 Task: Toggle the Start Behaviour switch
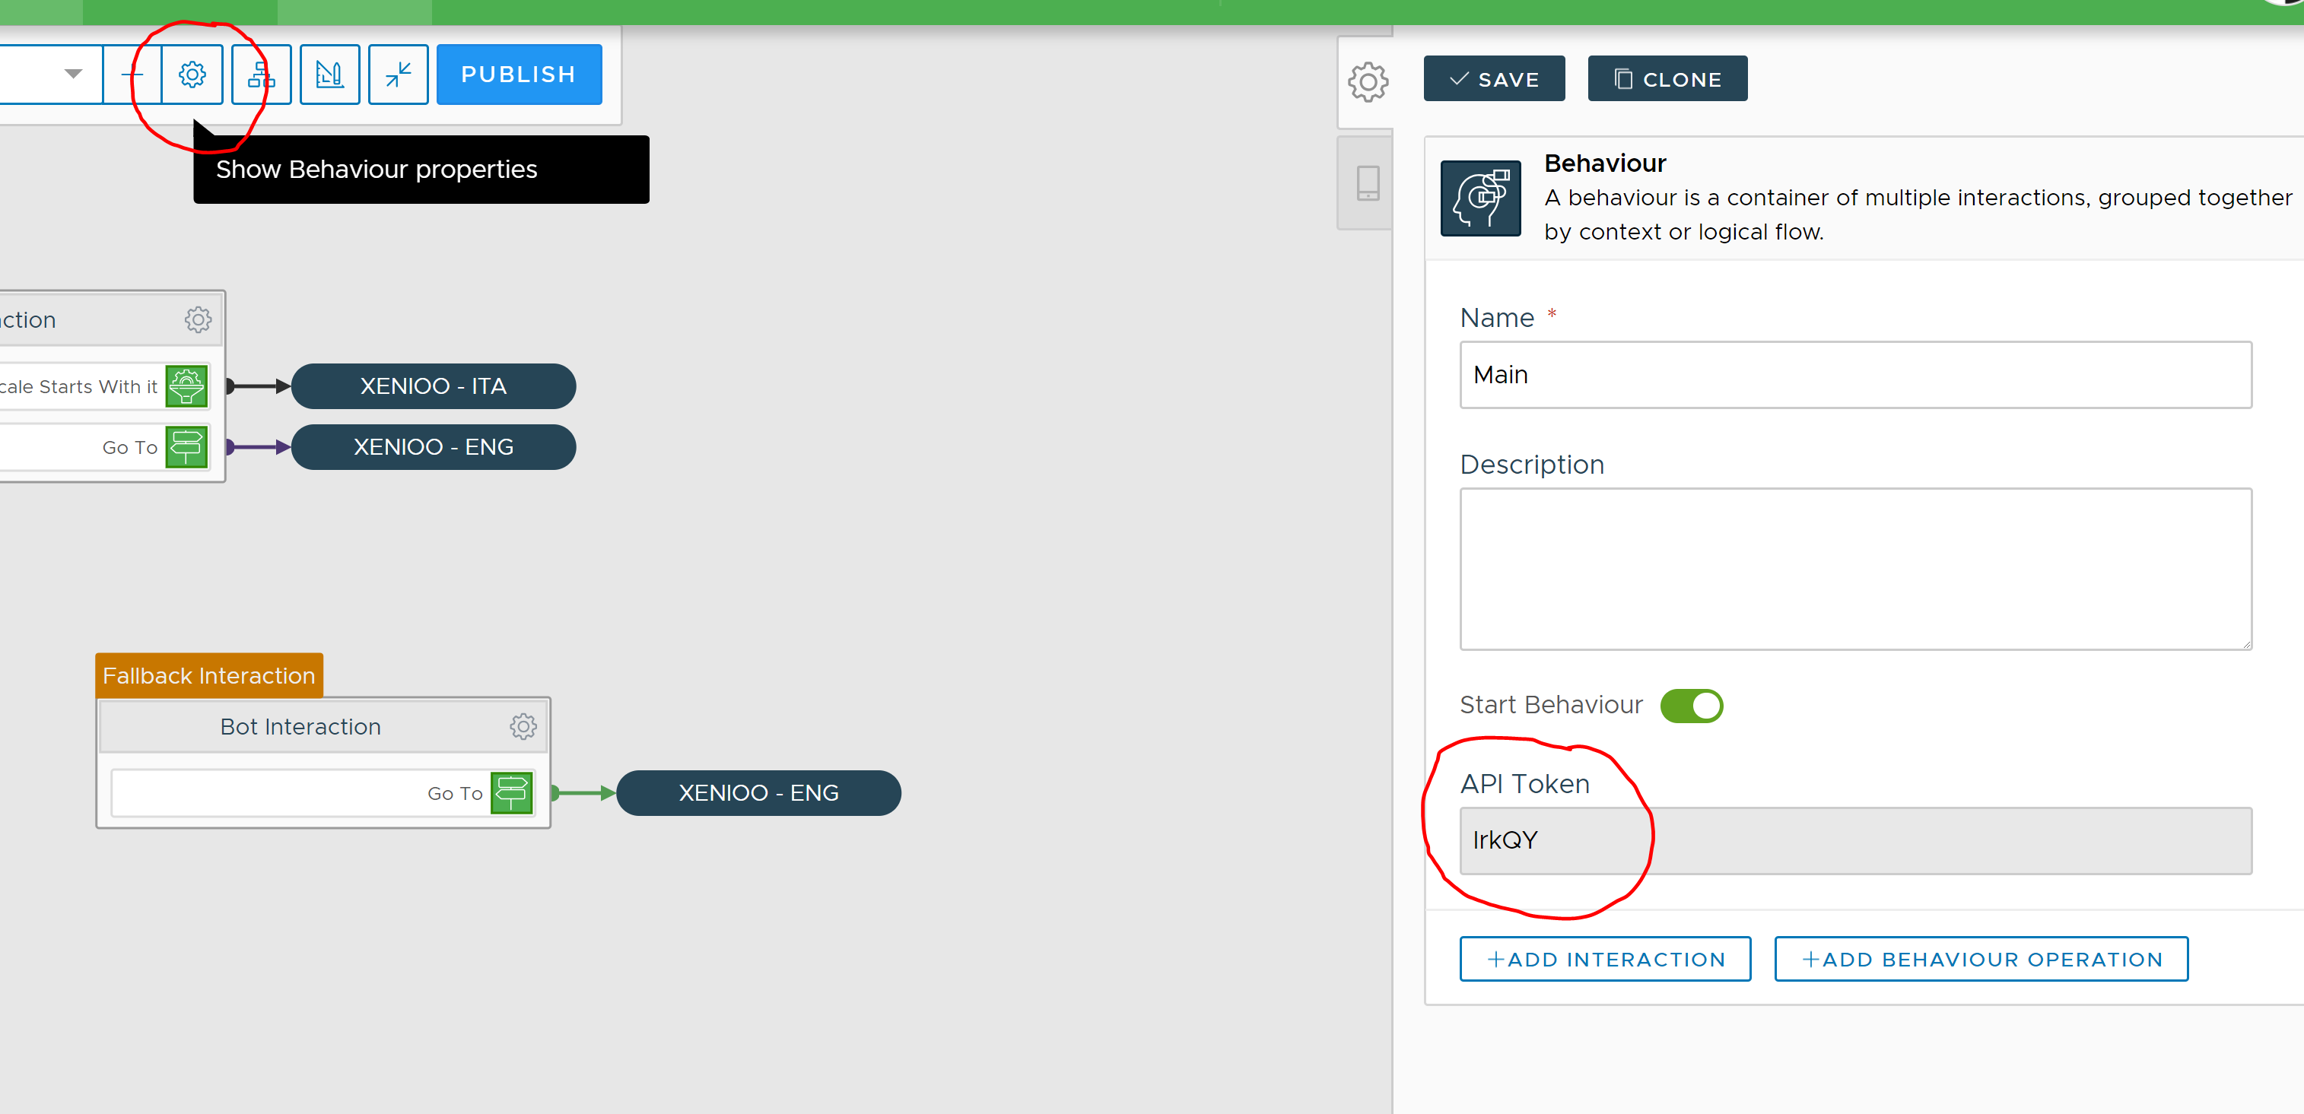[x=1691, y=706]
